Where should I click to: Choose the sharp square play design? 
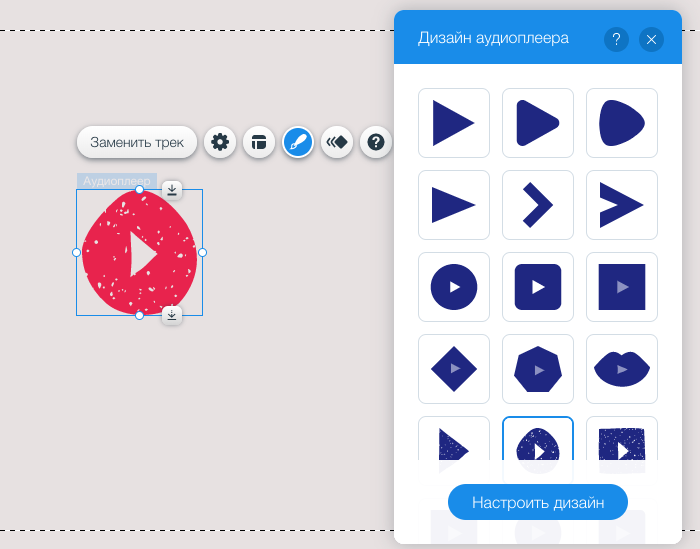(x=622, y=287)
